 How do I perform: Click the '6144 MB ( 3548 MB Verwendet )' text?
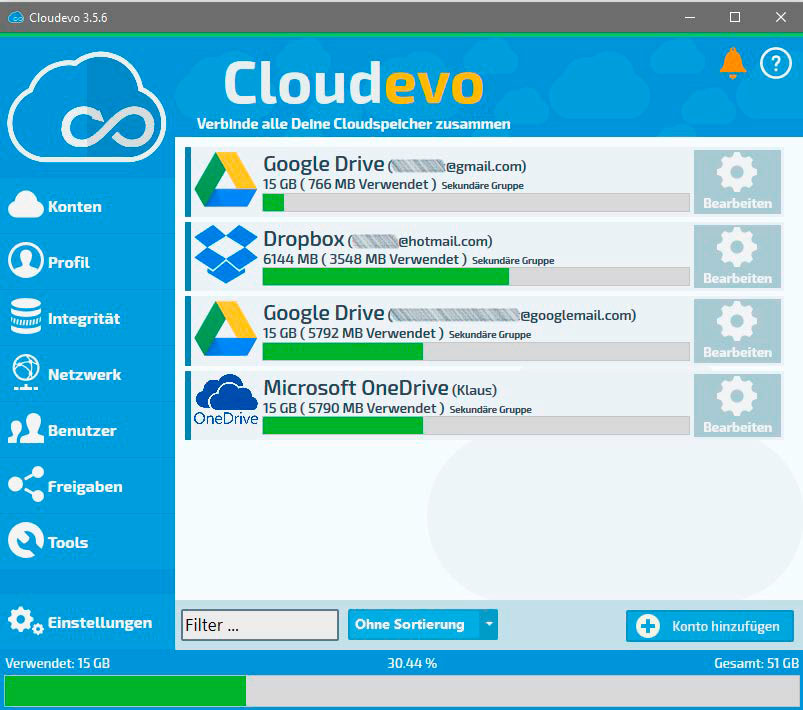coord(365,259)
